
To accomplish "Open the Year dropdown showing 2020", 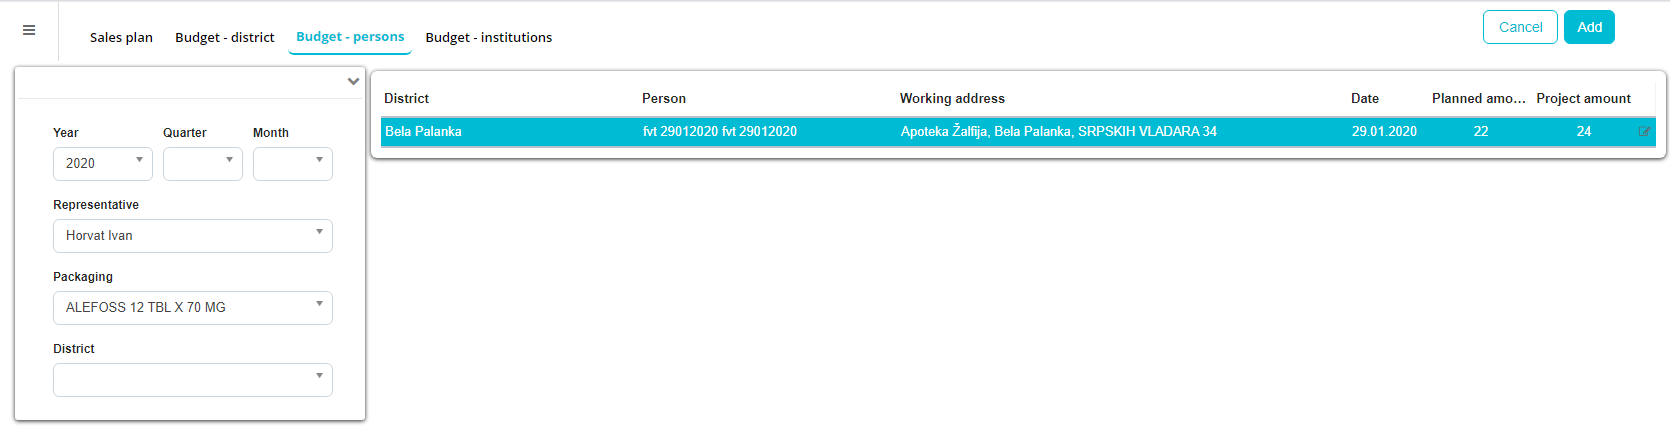I will point(103,164).
